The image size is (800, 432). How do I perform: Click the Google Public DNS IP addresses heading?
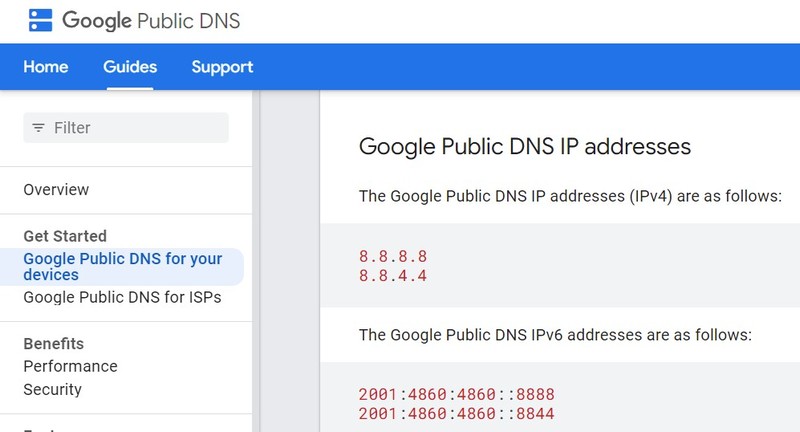click(x=524, y=147)
